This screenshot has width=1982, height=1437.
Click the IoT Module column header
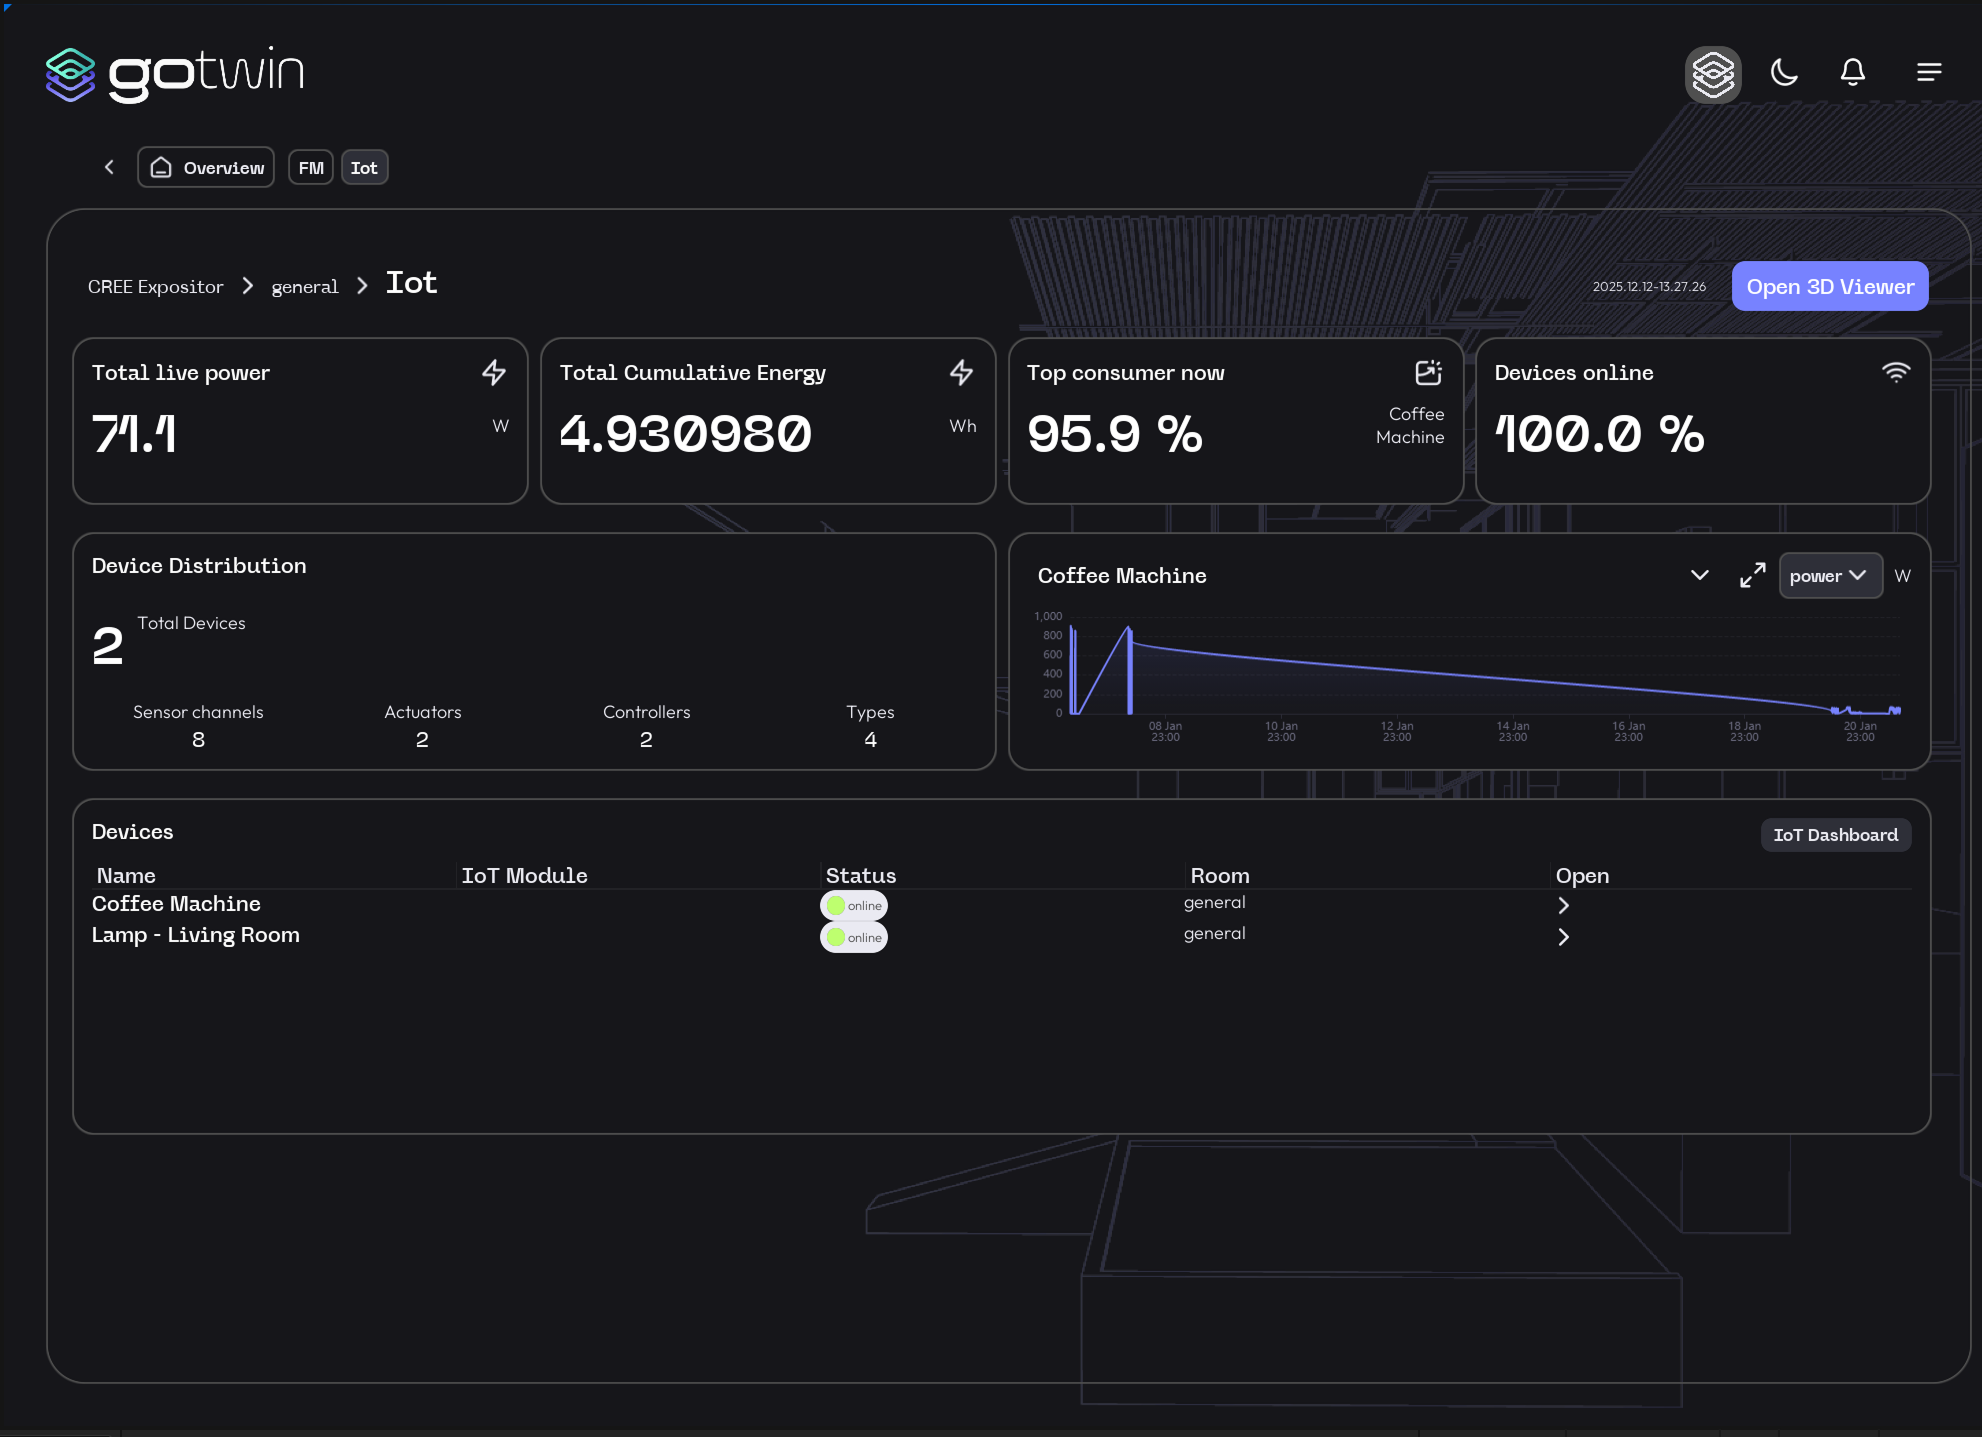pyautogui.click(x=524, y=876)
